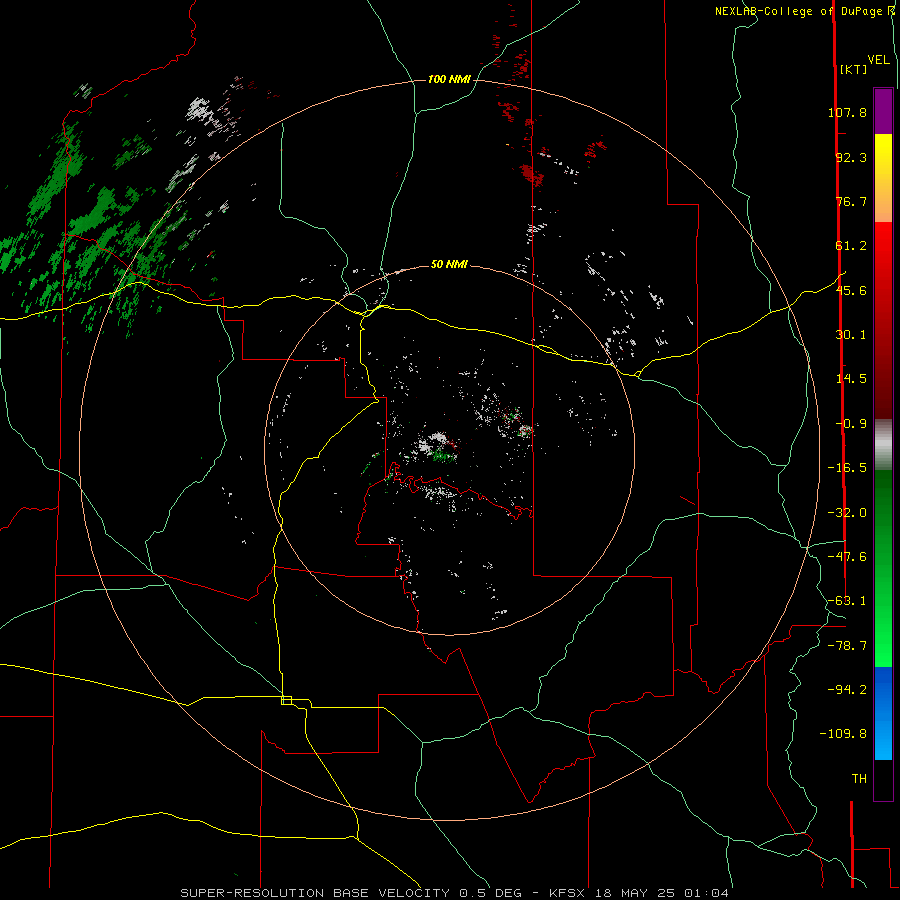Select the -94.2 value on the color scale
Viewport: 900px width, 900px height.
click(x=847, y=690)
